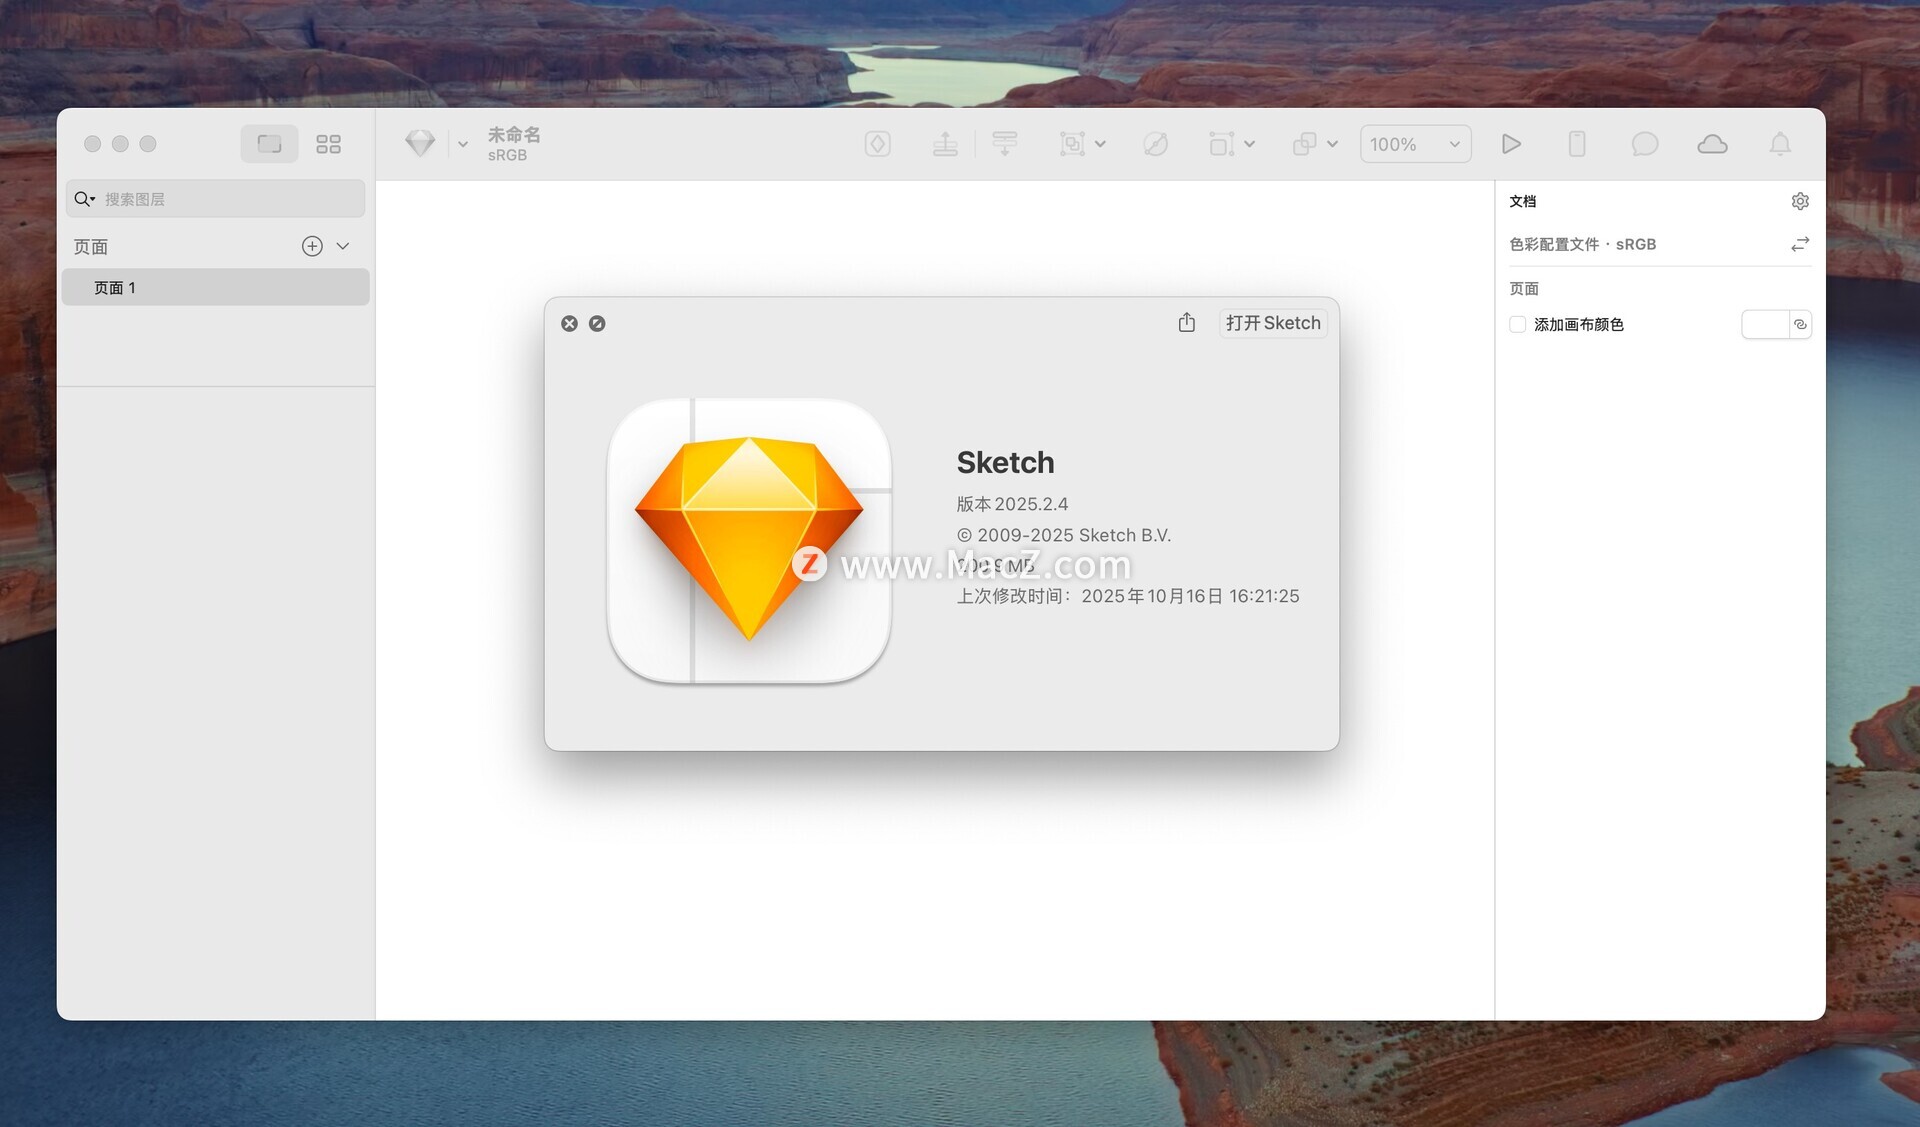Select 页面 1 in the pages list

coord(215,288)
